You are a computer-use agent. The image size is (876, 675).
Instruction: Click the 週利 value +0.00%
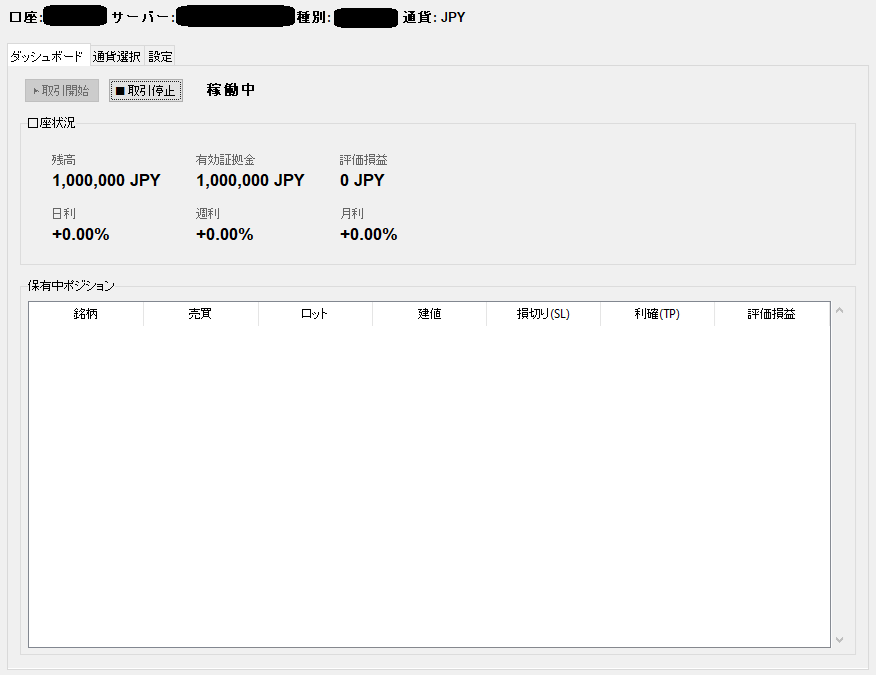pos(225,234)
